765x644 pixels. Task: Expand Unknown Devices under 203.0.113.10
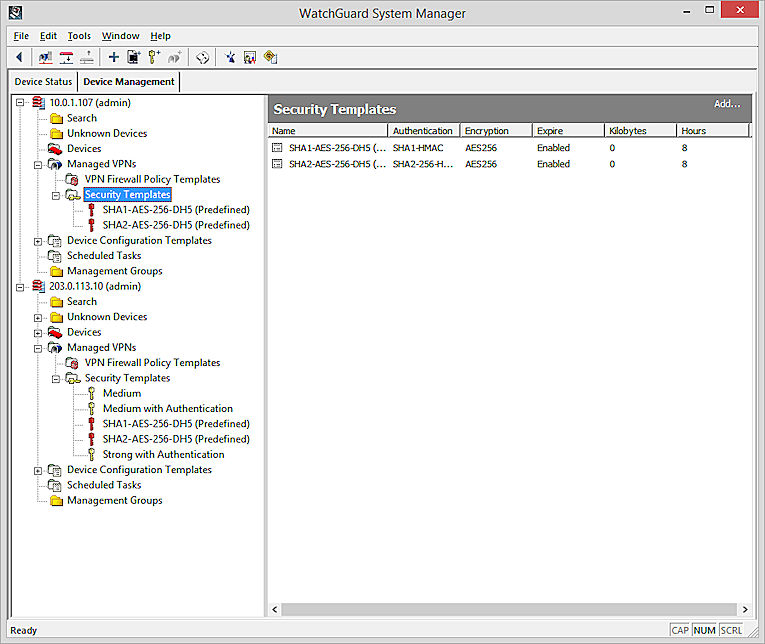click(x=39, y=317)
